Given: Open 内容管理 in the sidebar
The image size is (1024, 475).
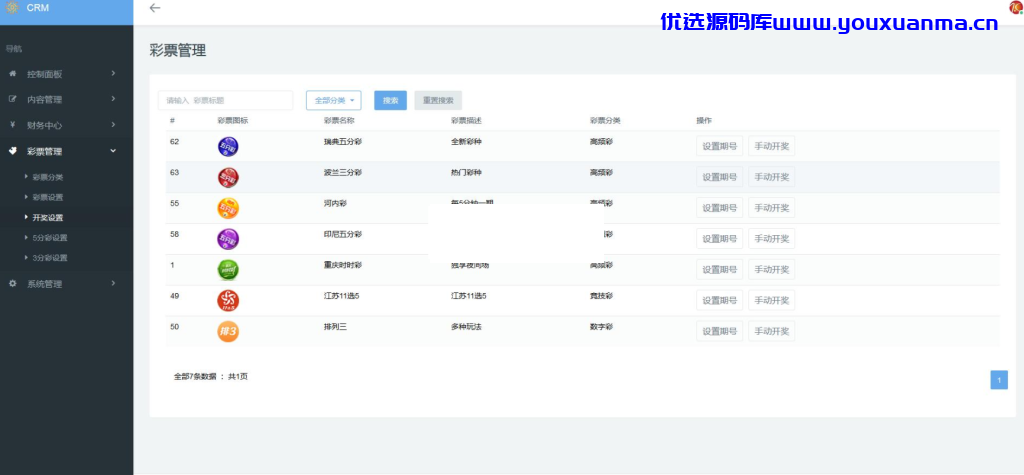Looking at the screenshot, I should pos(44,100).
